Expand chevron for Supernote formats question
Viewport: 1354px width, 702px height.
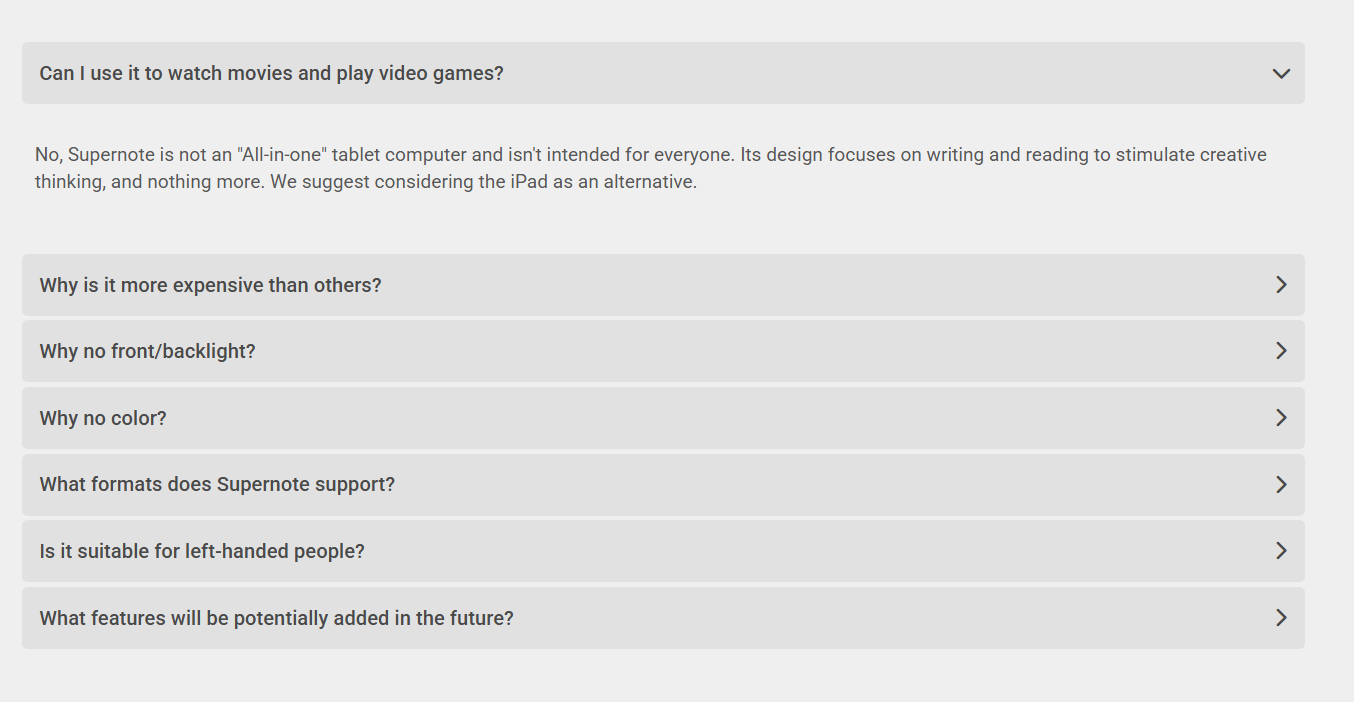[1281, 485]
